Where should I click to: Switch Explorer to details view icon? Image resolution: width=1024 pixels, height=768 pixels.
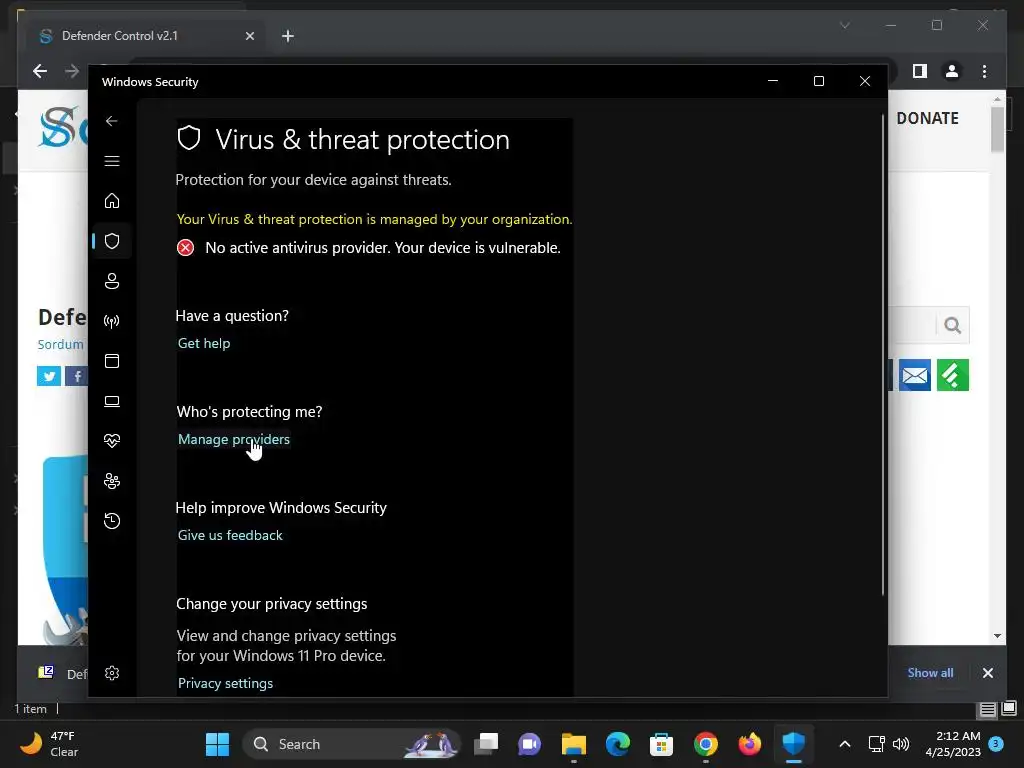click(987, 709)
